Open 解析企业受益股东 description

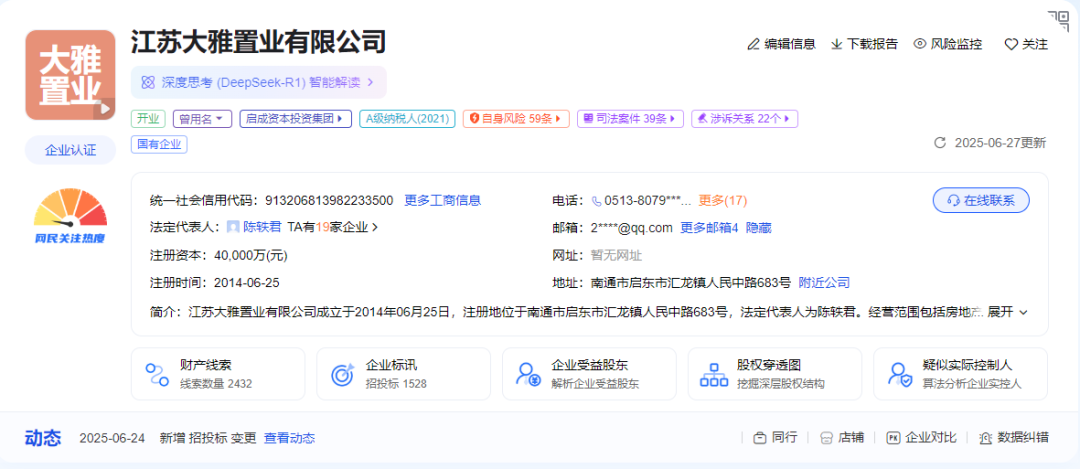coord(595,384)
